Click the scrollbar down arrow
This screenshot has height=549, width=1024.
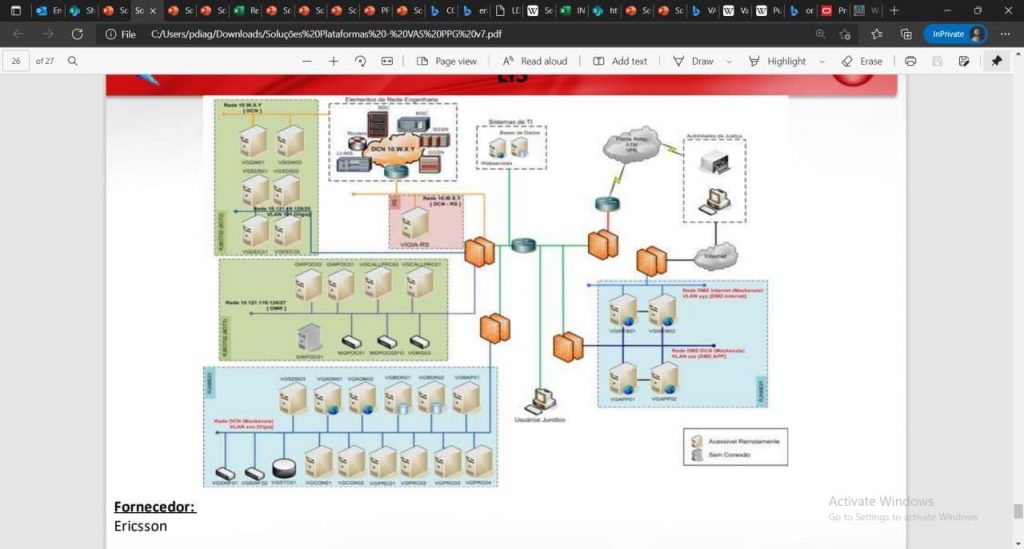[1017, 543]
